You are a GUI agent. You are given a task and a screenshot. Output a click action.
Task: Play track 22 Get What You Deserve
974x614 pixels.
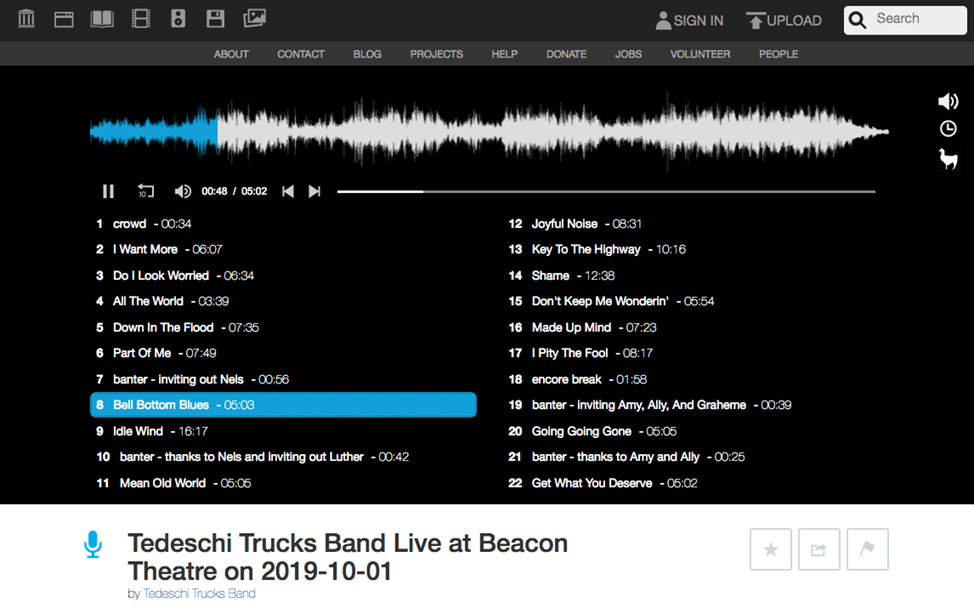pyautogui.click(x=603, y=483)
